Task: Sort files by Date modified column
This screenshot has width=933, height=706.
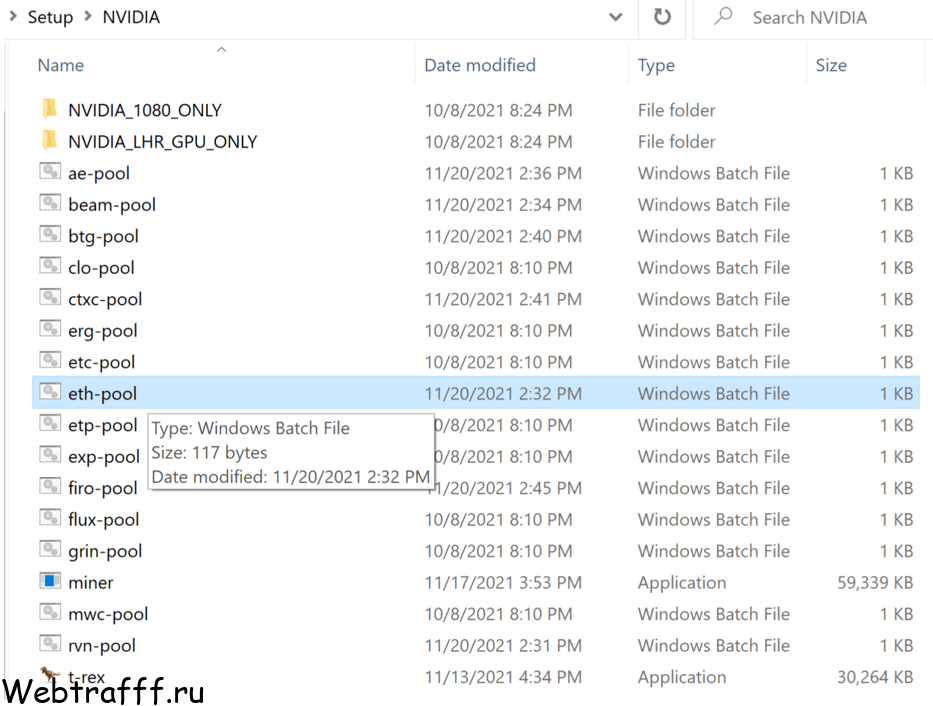Action: click(480, 65)
